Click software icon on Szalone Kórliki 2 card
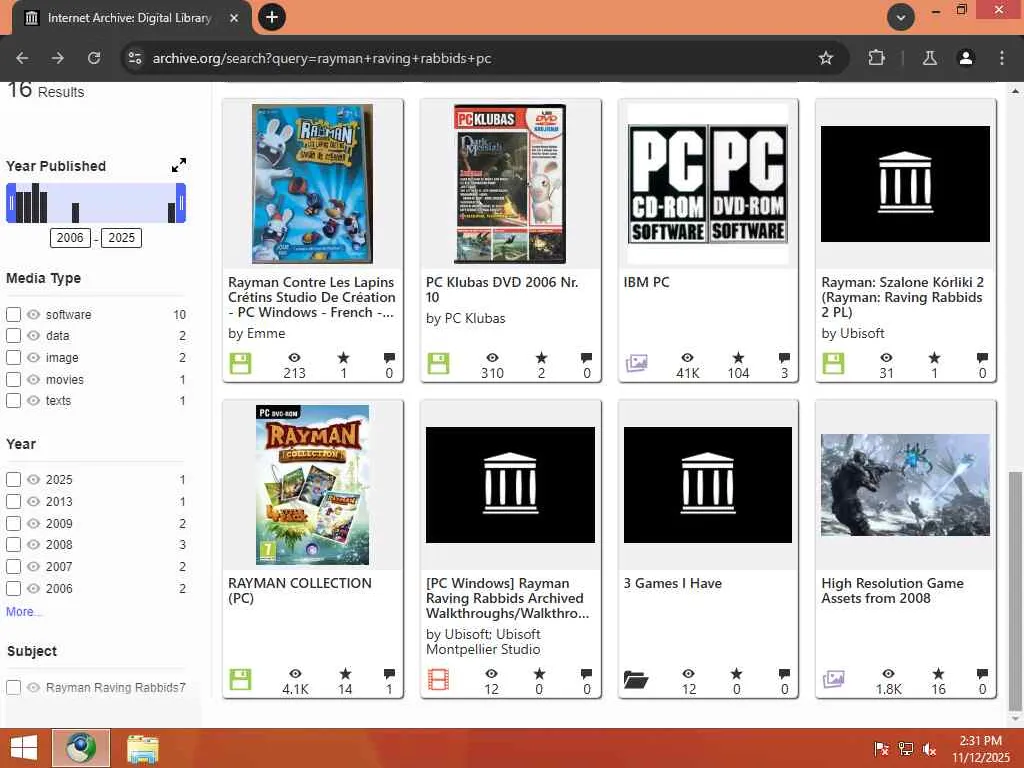Screen dimensions: 1024x768 click(x=833, y=363)
